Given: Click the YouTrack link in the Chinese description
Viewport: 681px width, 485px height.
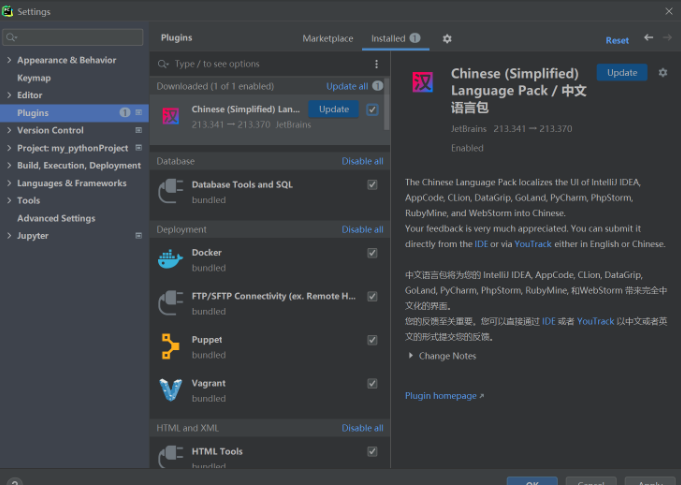Looking at the screenshot, I should [x=595, y=321].
